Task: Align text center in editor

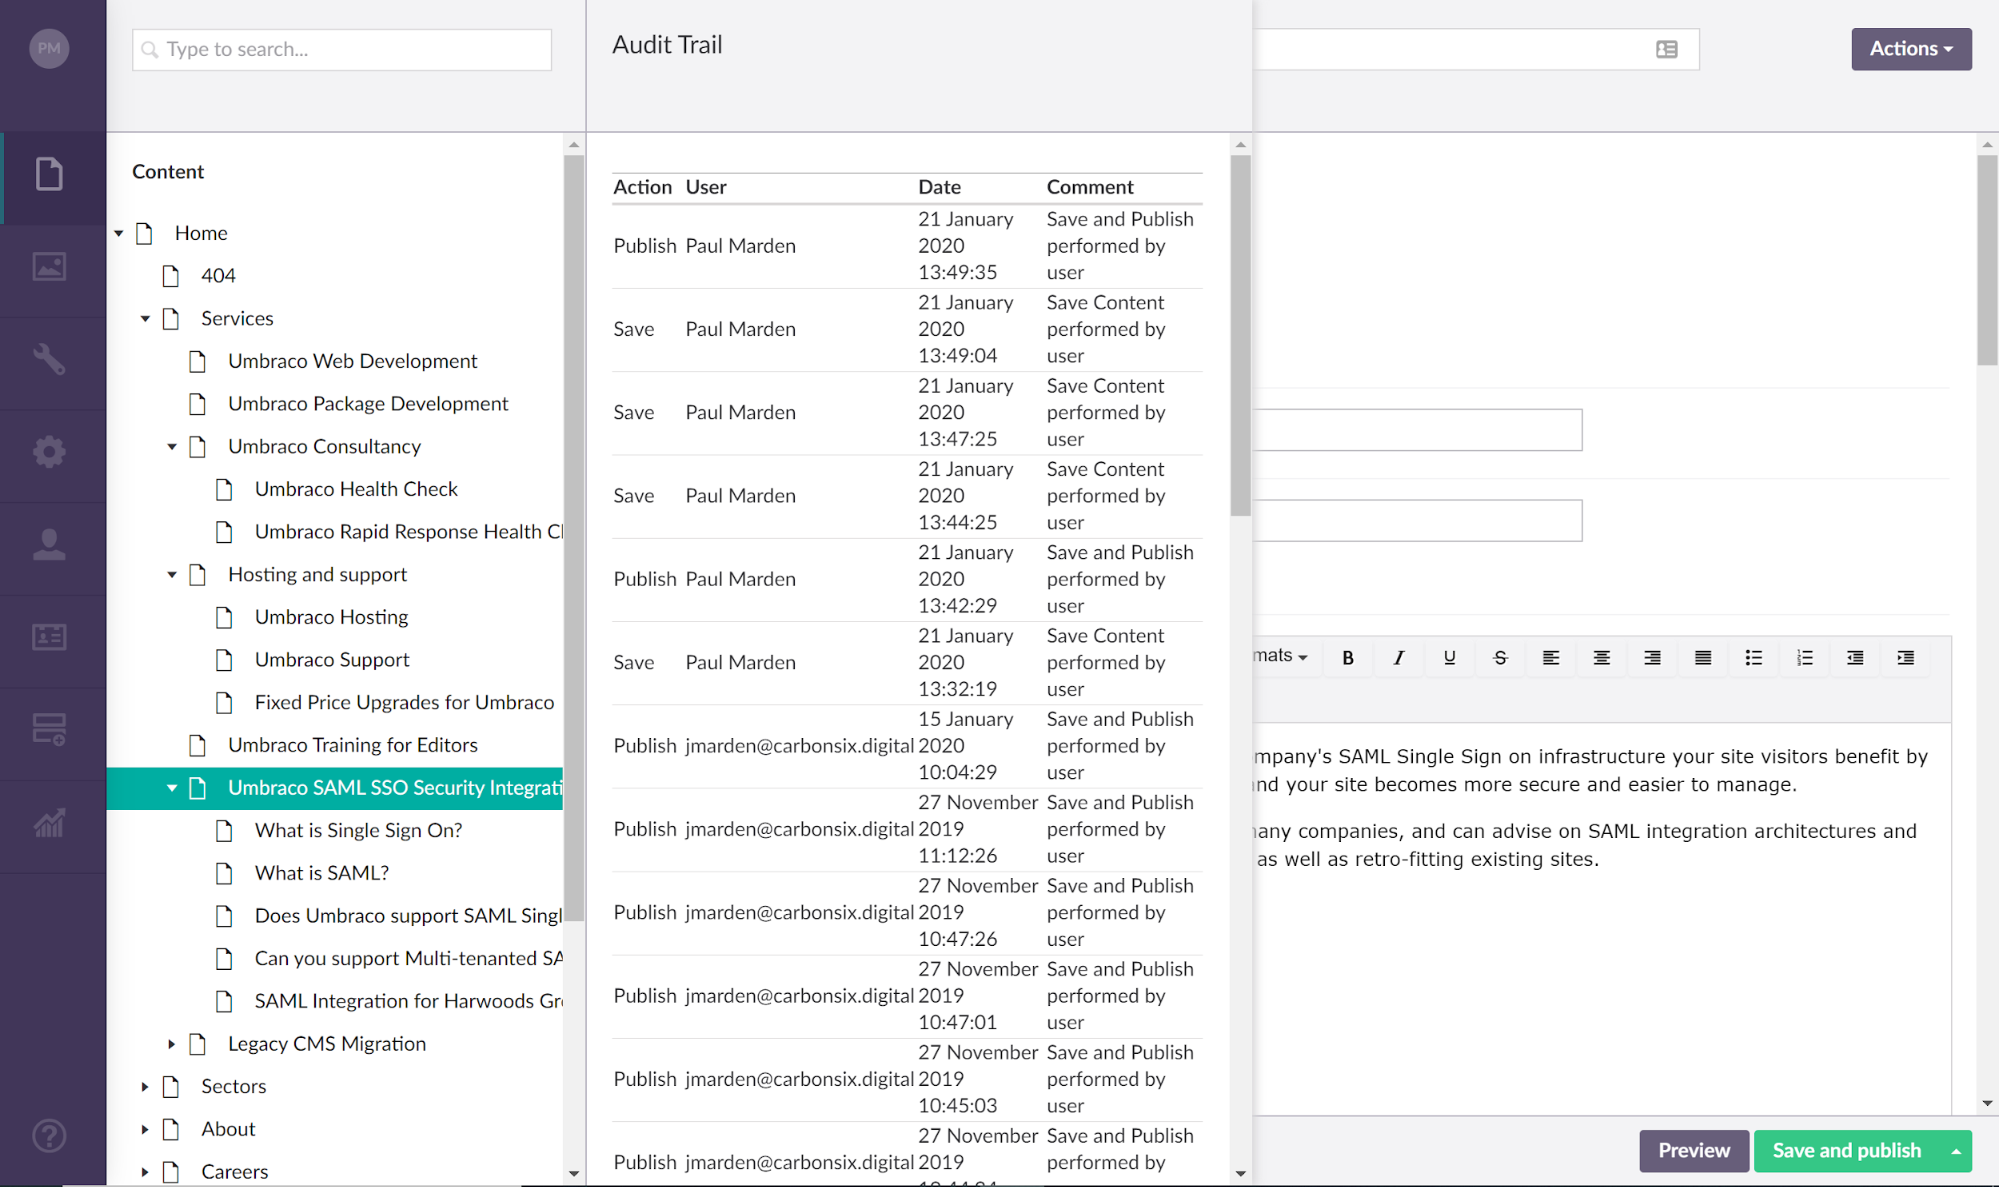Action: coord(1602,657)
